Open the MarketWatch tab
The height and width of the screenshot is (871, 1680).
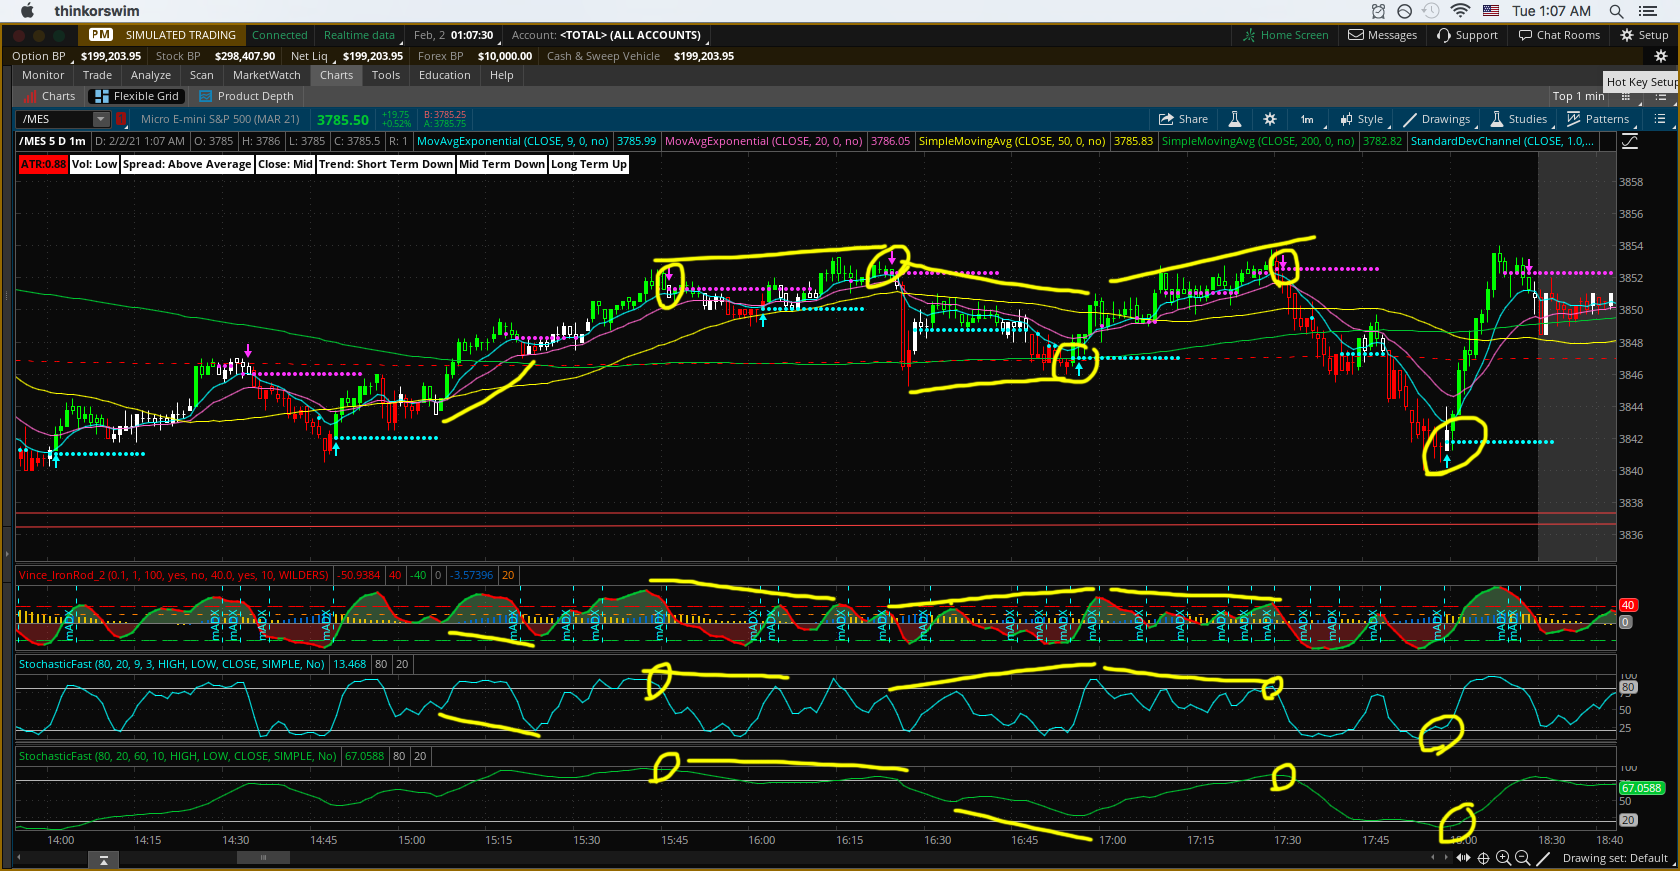(x=266, y=75)
